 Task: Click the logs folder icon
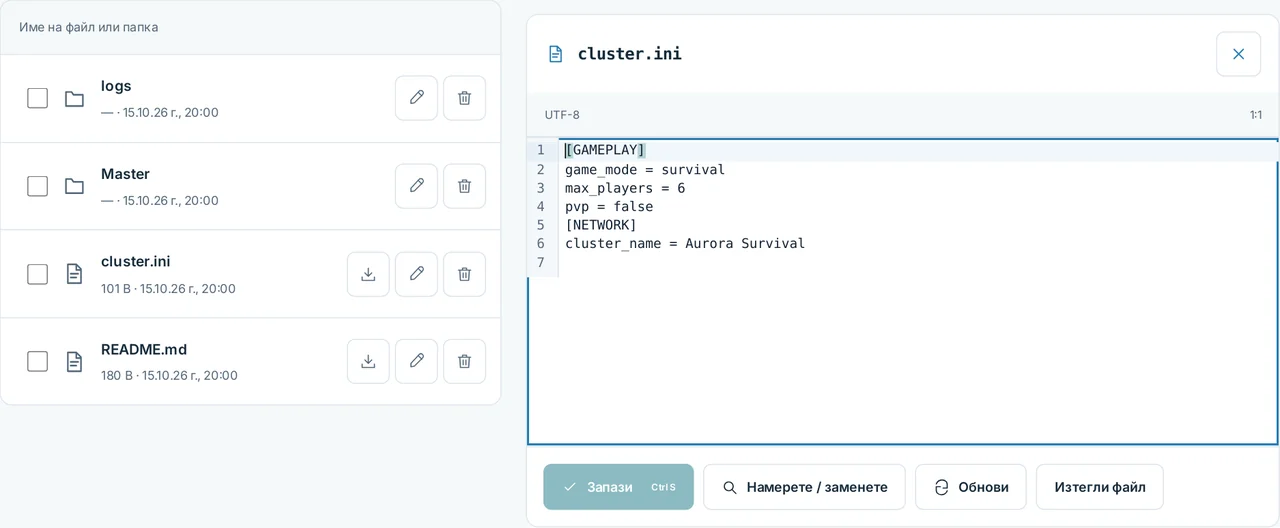click(x=74, y=98)
